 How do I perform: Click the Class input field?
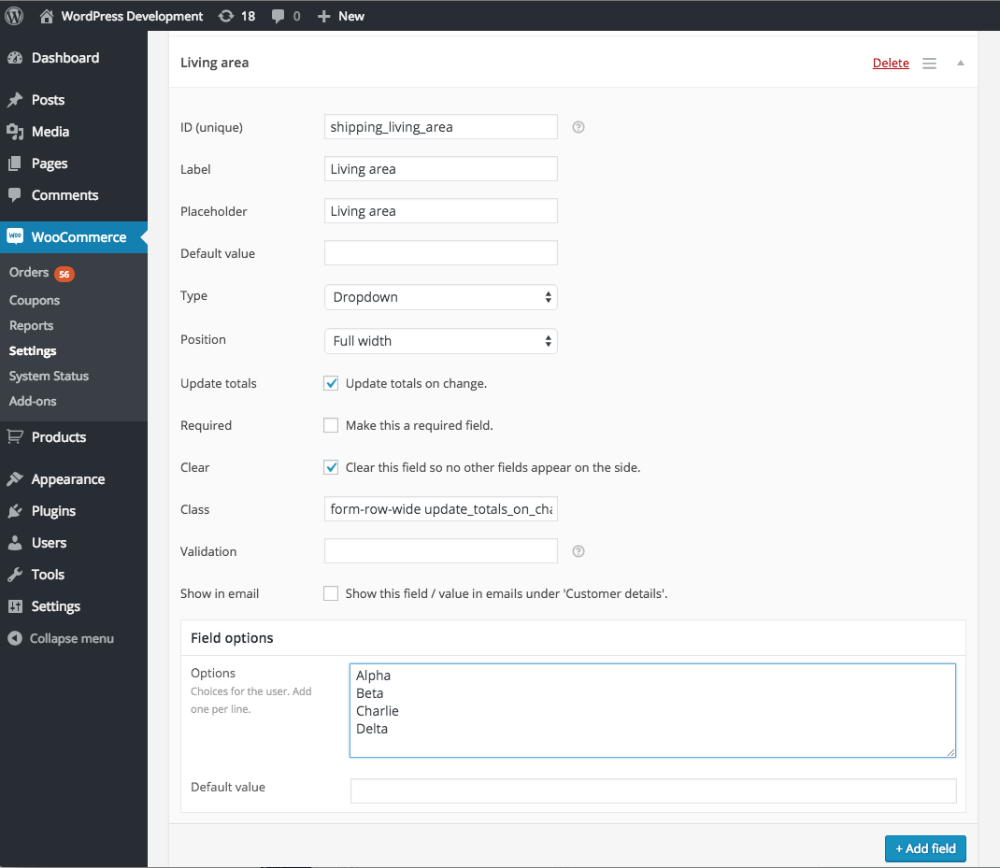(x=441, y=509)
